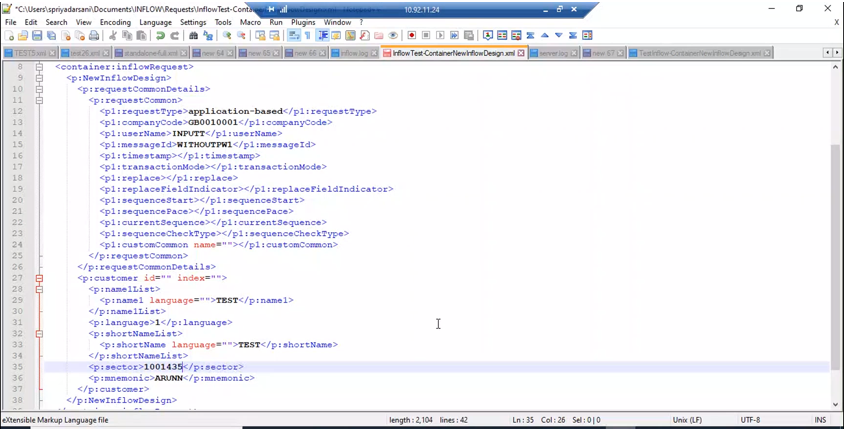Close the inflow.log tab
Viewport: 844px width, 429px height.
tap(375, 53)
